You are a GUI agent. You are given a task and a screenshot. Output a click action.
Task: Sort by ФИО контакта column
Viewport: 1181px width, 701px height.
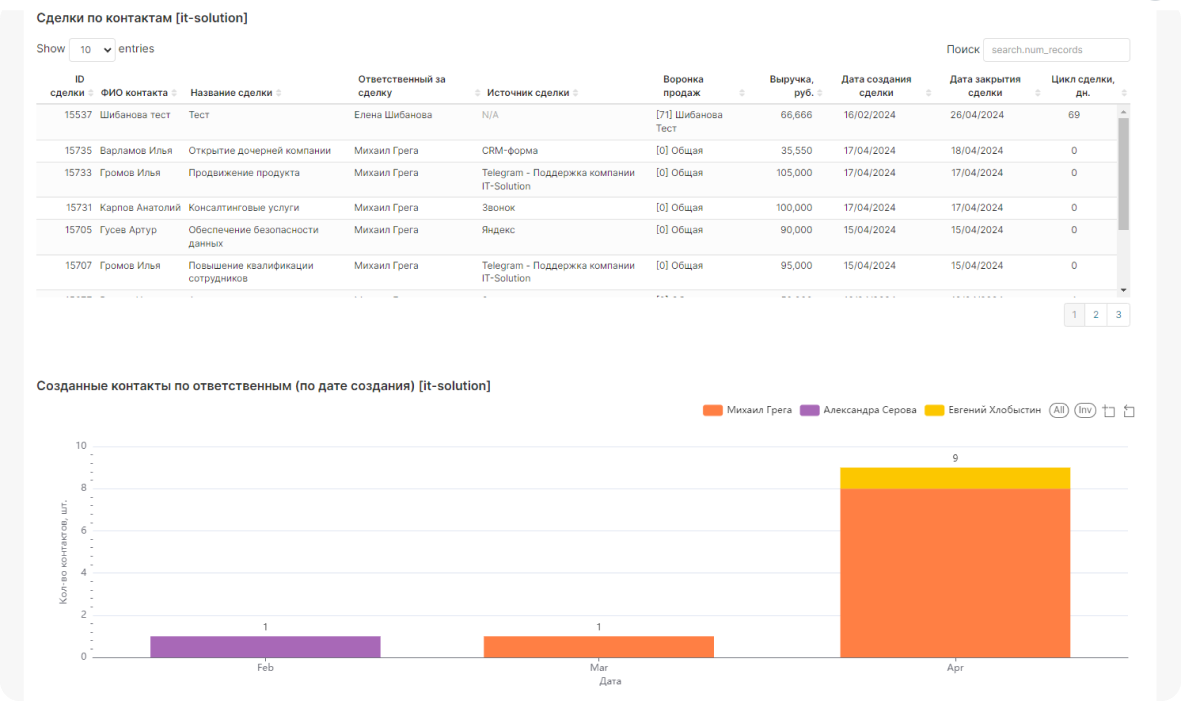point(134,93)
